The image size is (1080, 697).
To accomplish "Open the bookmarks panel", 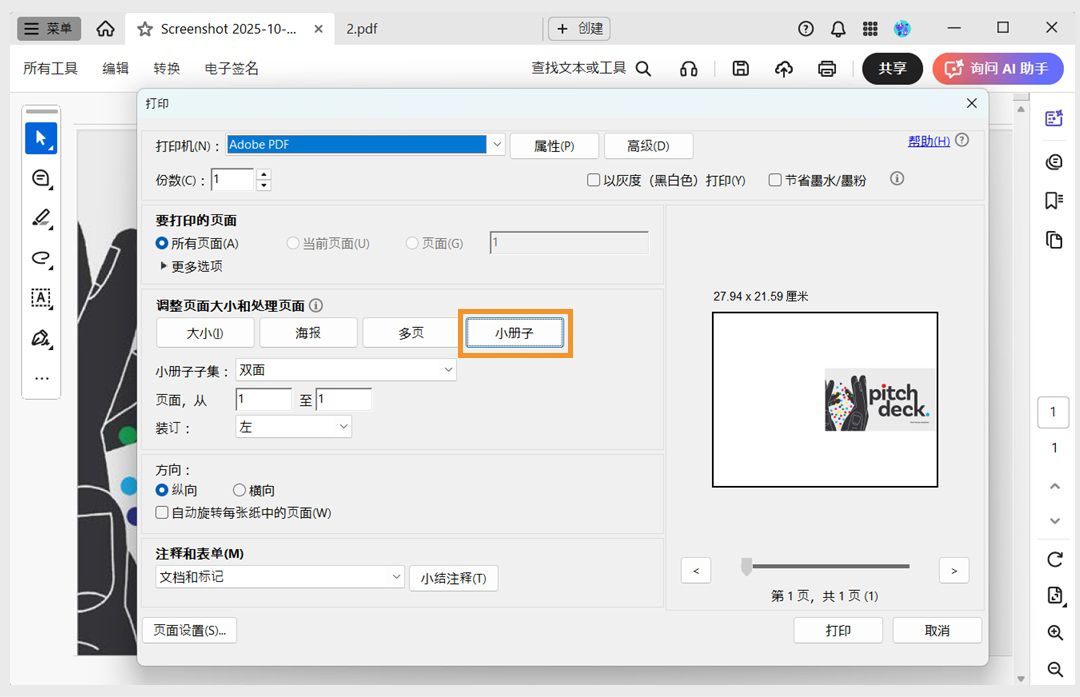I will pos(1053,200).
